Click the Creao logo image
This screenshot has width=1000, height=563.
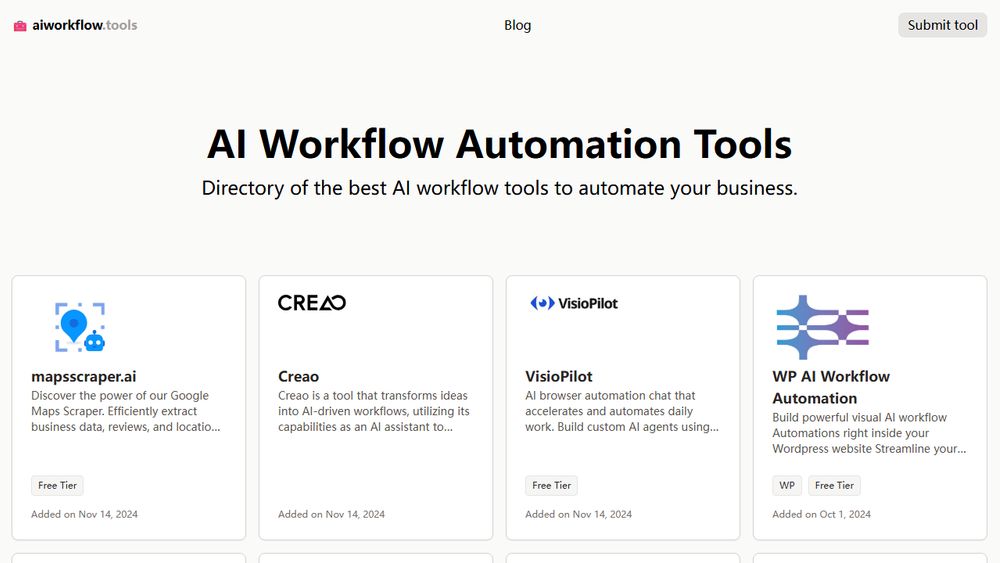click(x=312, y=303)
